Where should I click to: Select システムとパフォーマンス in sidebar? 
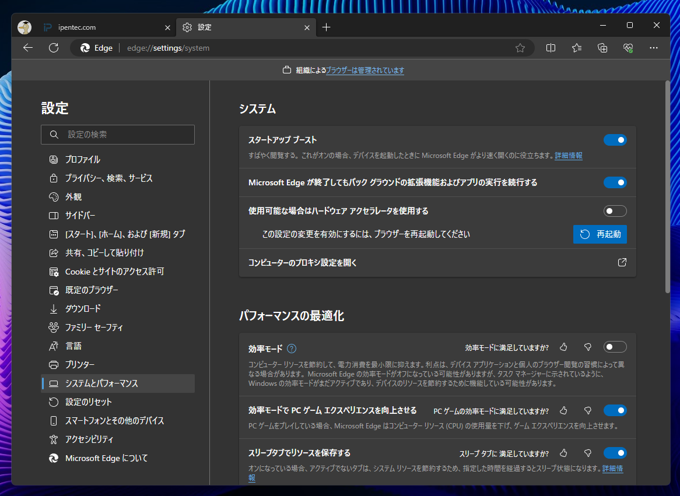click(x=118, y=383)
